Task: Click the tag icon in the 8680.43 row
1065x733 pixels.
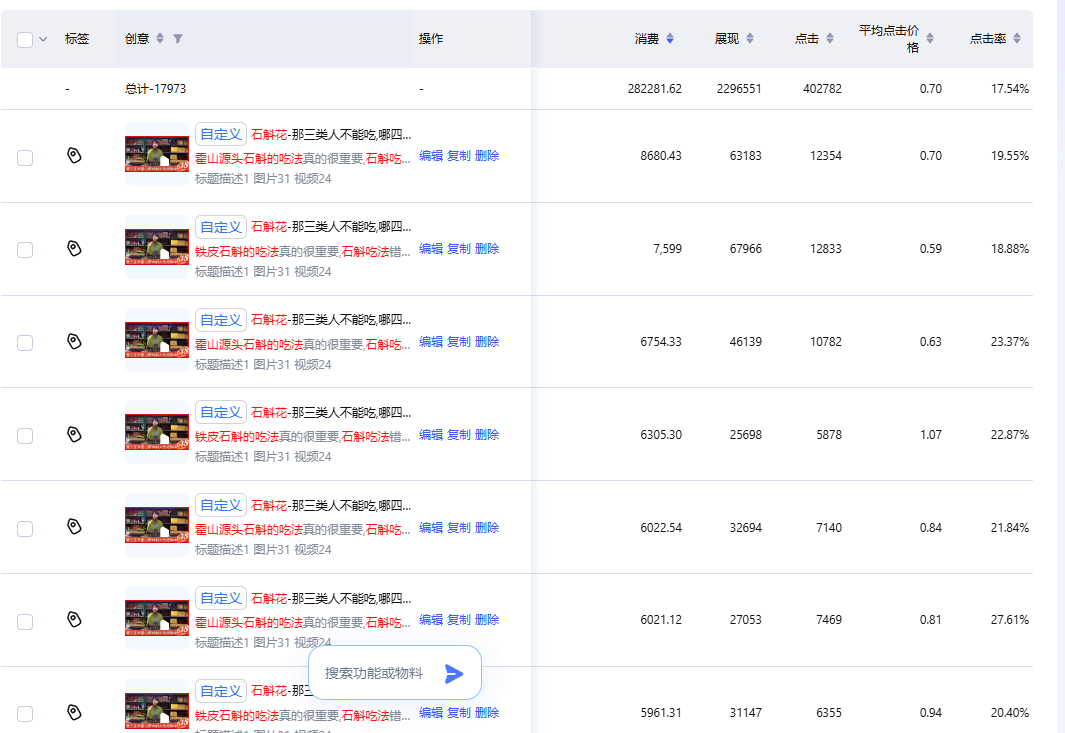Action: pyautogui.click(x=74, y=156)
